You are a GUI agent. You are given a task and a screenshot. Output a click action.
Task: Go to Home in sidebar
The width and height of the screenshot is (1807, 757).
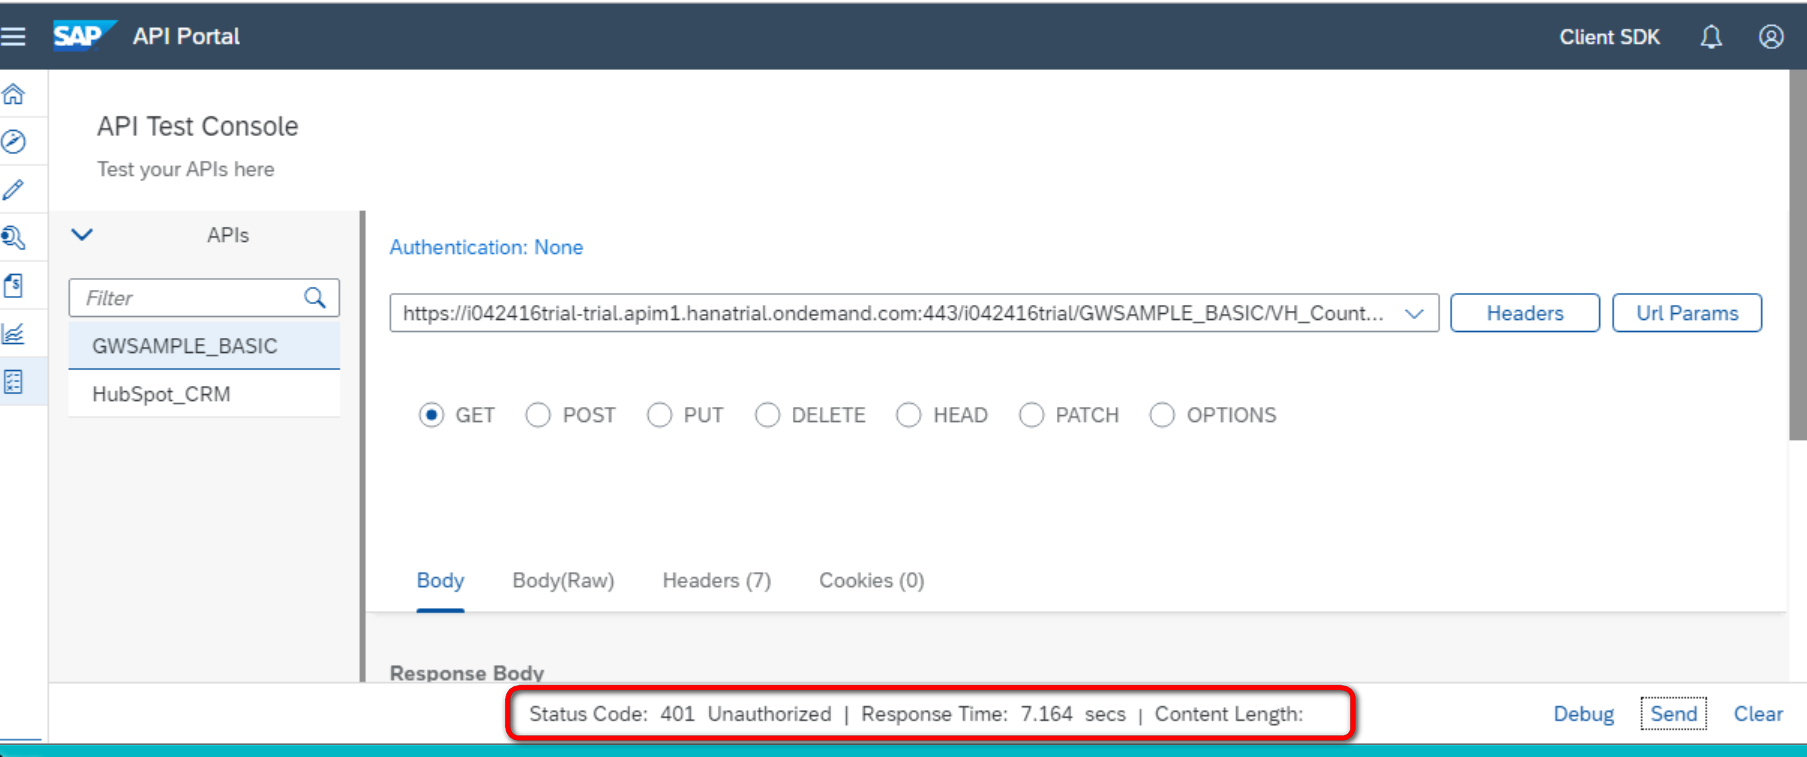tap(14, 95)
